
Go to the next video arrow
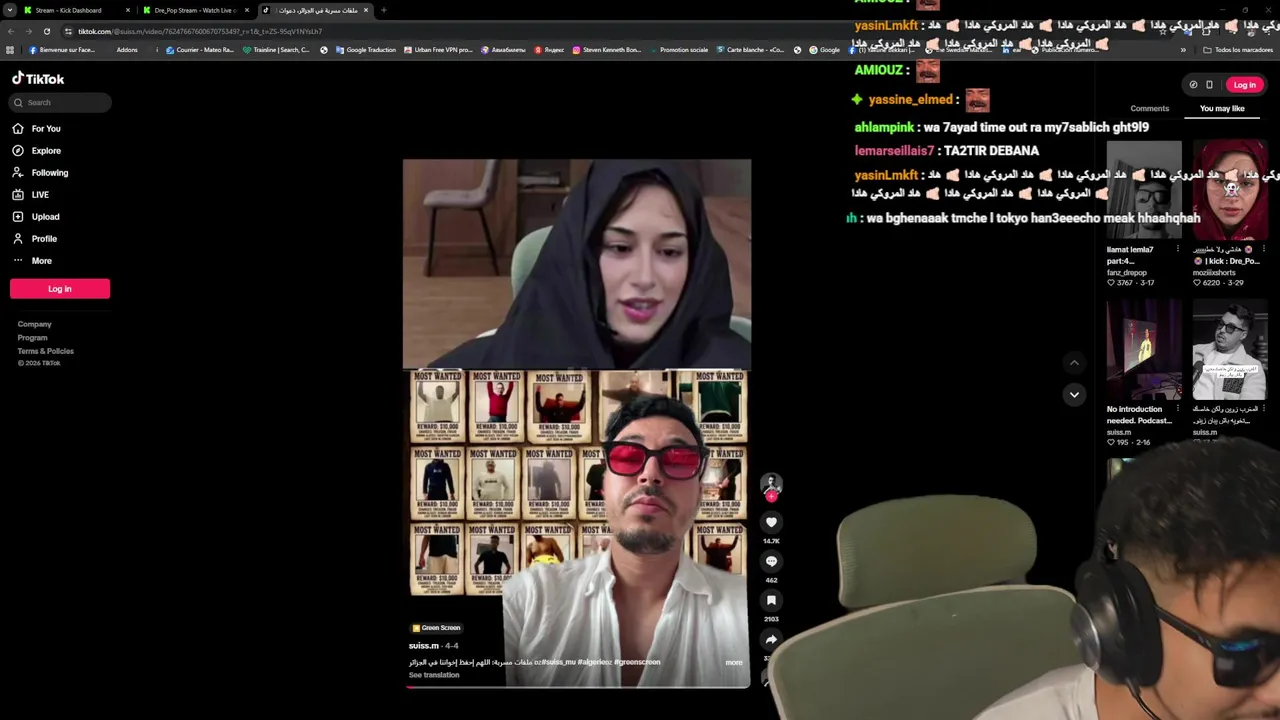coord(1074,394)
